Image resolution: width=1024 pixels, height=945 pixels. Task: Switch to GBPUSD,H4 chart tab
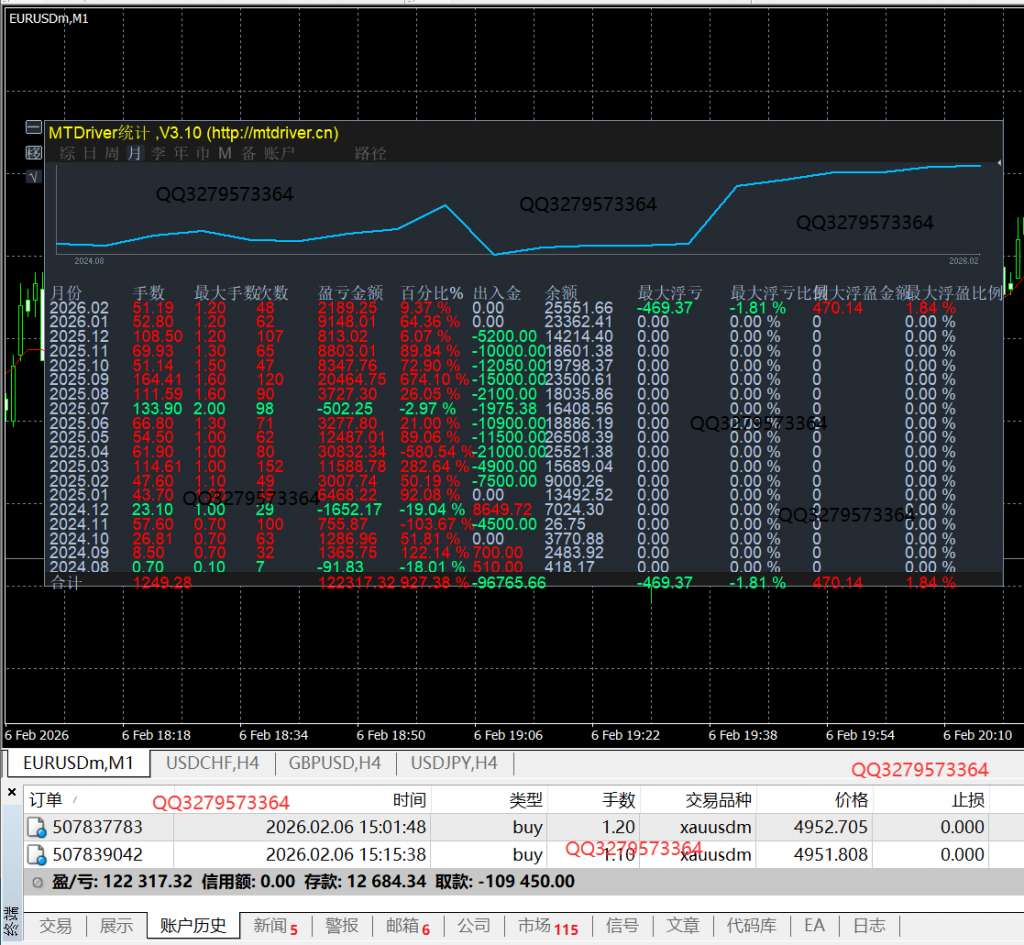[334, 763]
